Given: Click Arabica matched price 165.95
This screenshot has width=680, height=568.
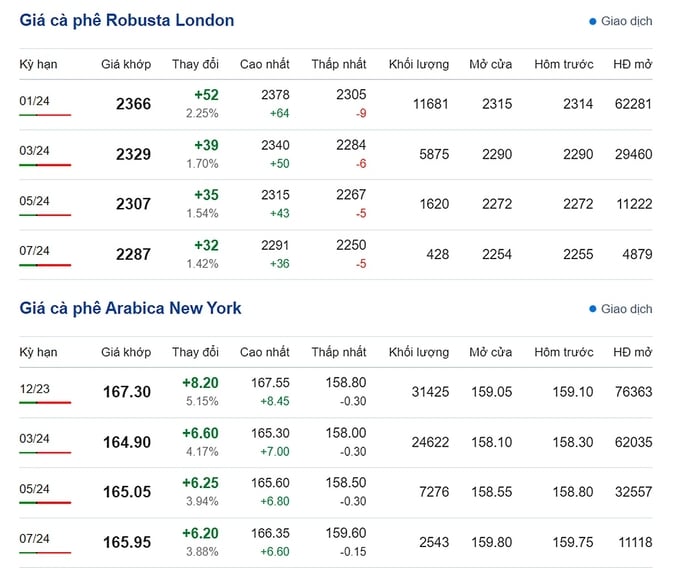Looking at the screenshot, I should tap(127, 542).
